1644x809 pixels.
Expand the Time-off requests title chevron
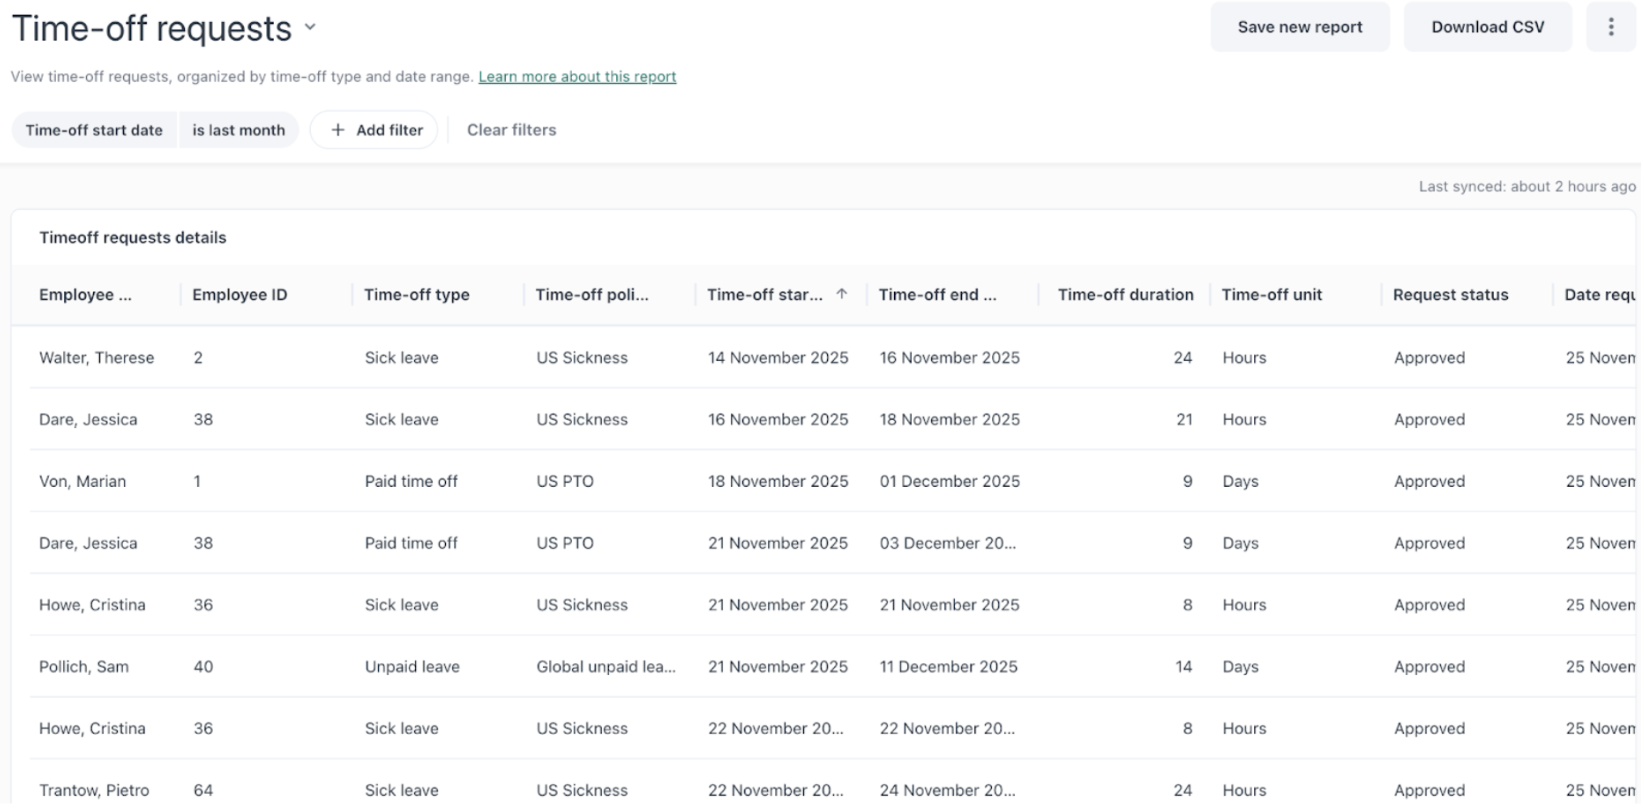click(310, 28)
